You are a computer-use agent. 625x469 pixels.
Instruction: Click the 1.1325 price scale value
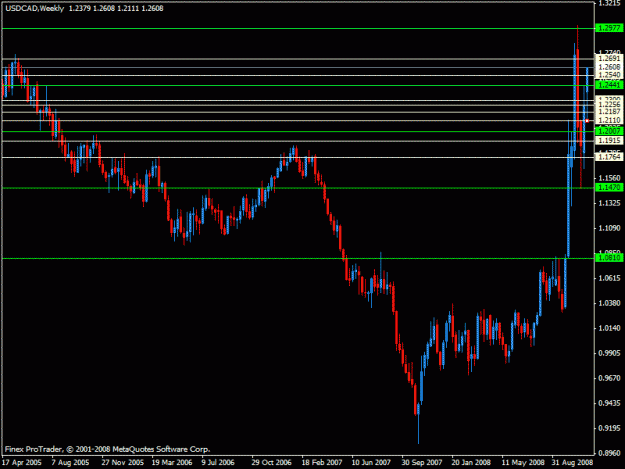[610, 203]
